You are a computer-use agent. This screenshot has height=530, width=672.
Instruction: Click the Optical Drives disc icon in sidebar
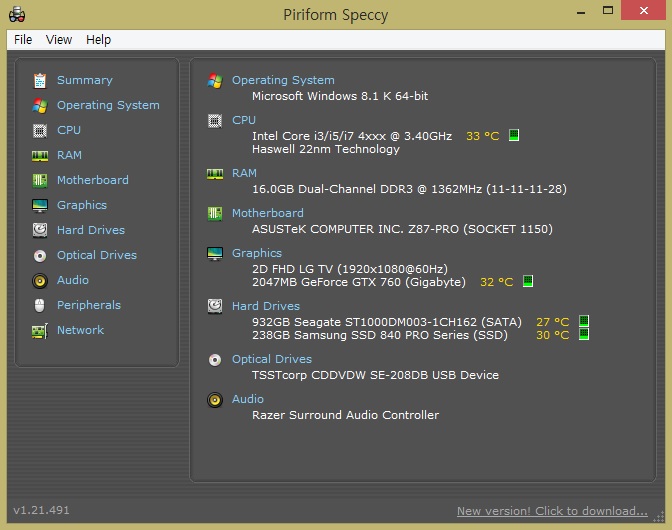point(40,255)
